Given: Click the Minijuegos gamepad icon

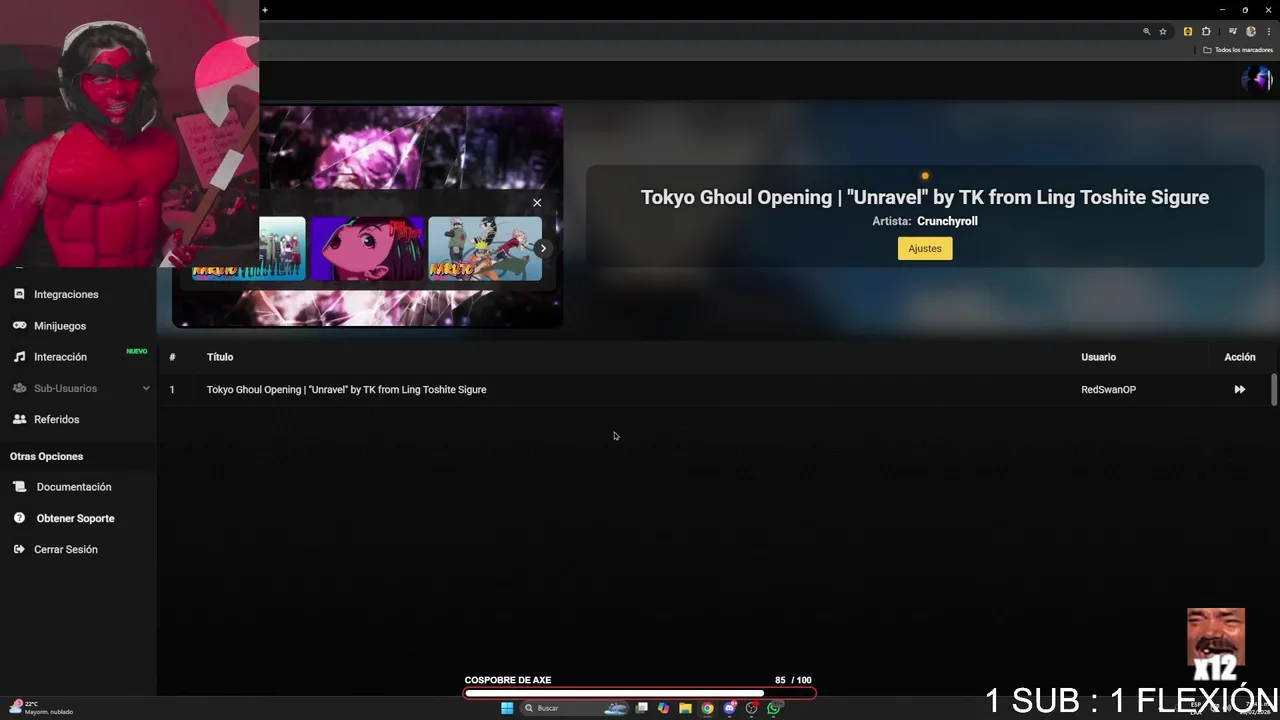Looking at the screenshot, I should point(20,326).
